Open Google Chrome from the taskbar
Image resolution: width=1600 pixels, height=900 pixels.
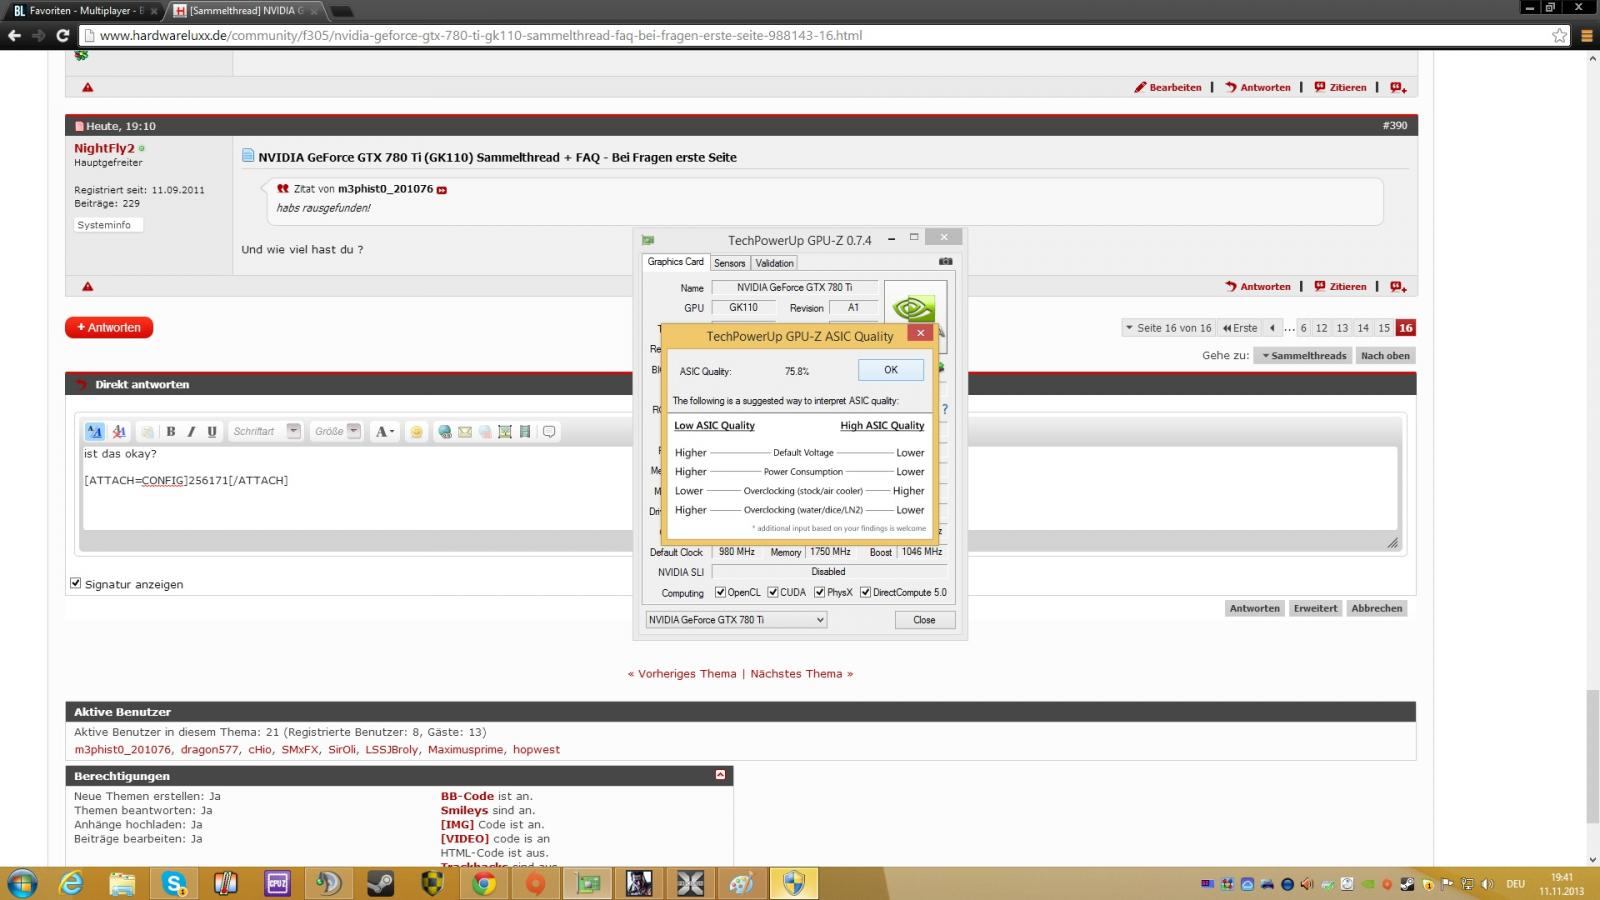tap(484, 883)
